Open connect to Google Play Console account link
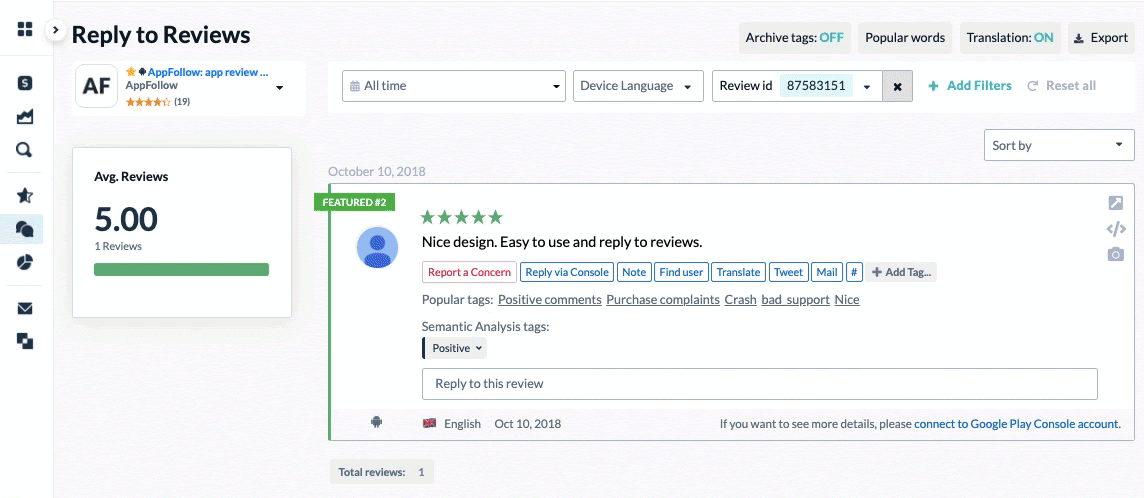Image resolution: width=1144 pixels, height=498 pixels. coord(1016,423)
